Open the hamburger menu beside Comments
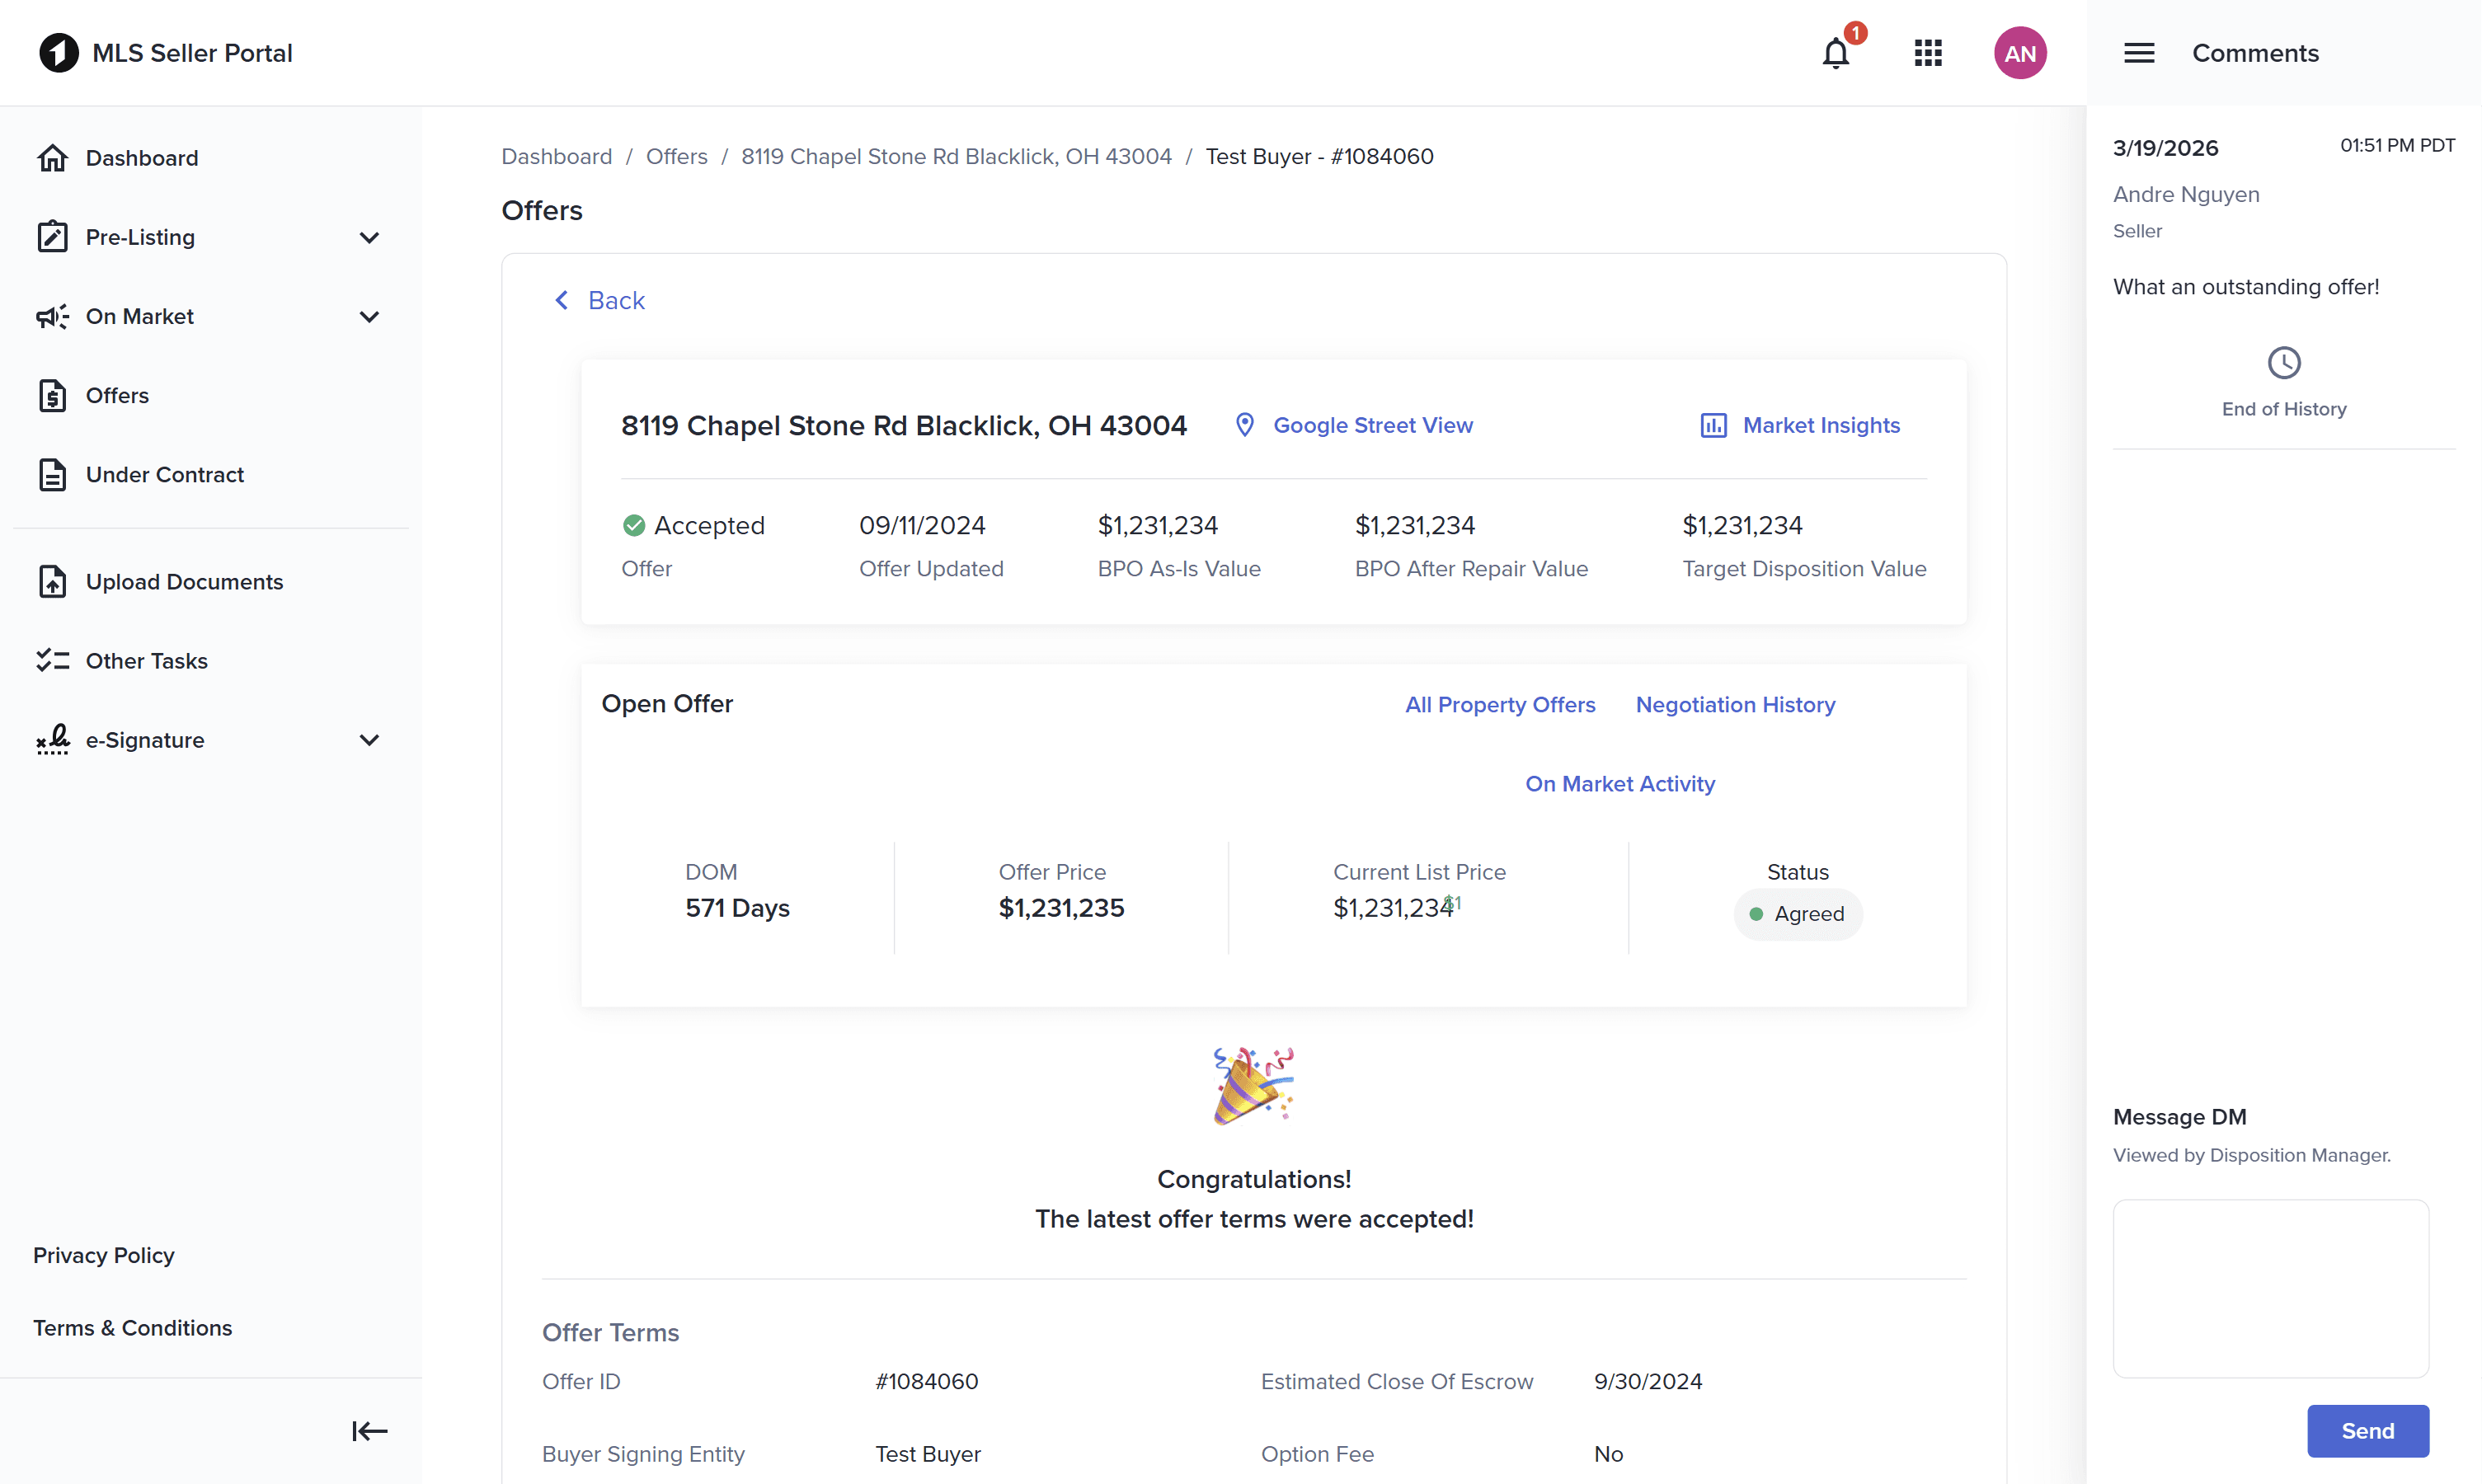 2139,53
